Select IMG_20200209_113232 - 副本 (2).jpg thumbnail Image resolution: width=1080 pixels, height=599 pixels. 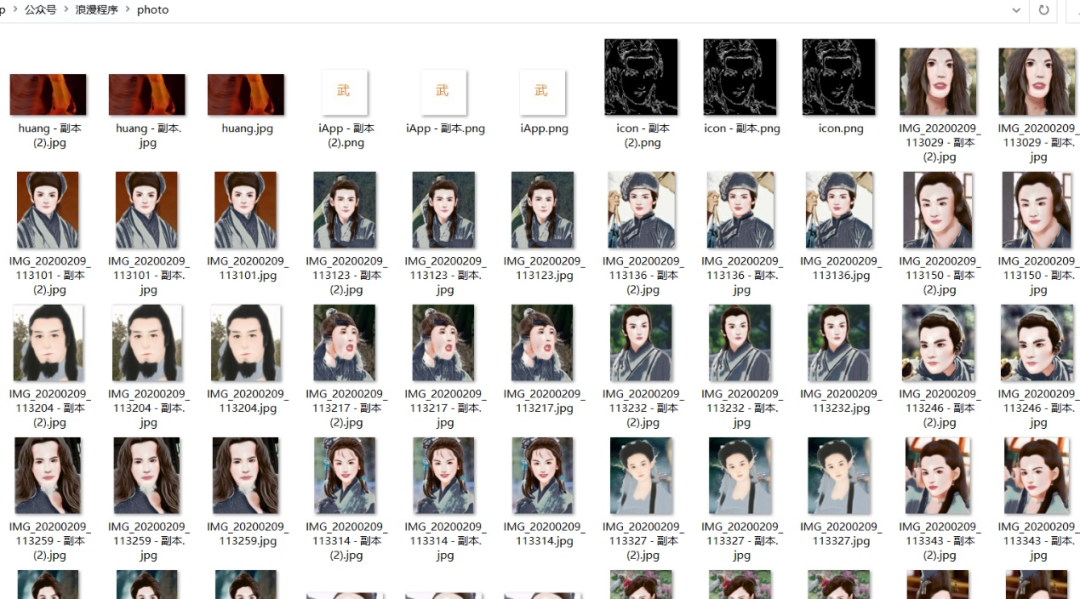(x=641, y=342)
